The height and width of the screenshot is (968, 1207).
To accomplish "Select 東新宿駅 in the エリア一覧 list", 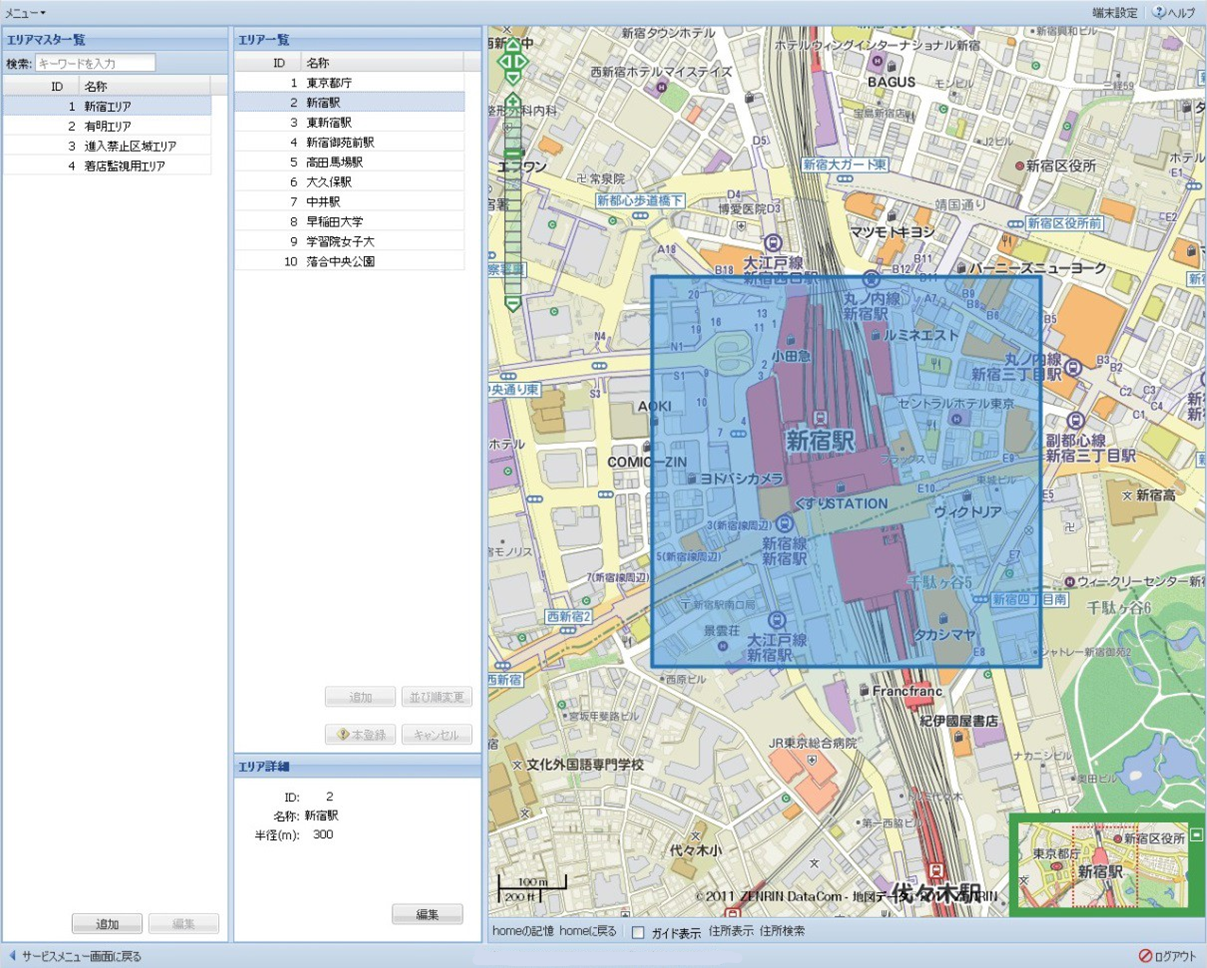I will (350, 122).
